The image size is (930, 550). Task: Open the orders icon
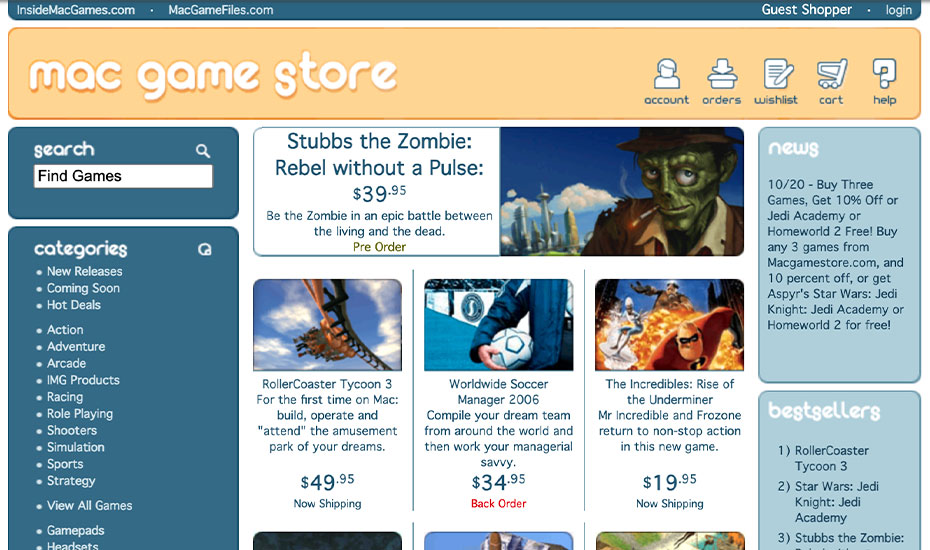[x=721, y=82]
